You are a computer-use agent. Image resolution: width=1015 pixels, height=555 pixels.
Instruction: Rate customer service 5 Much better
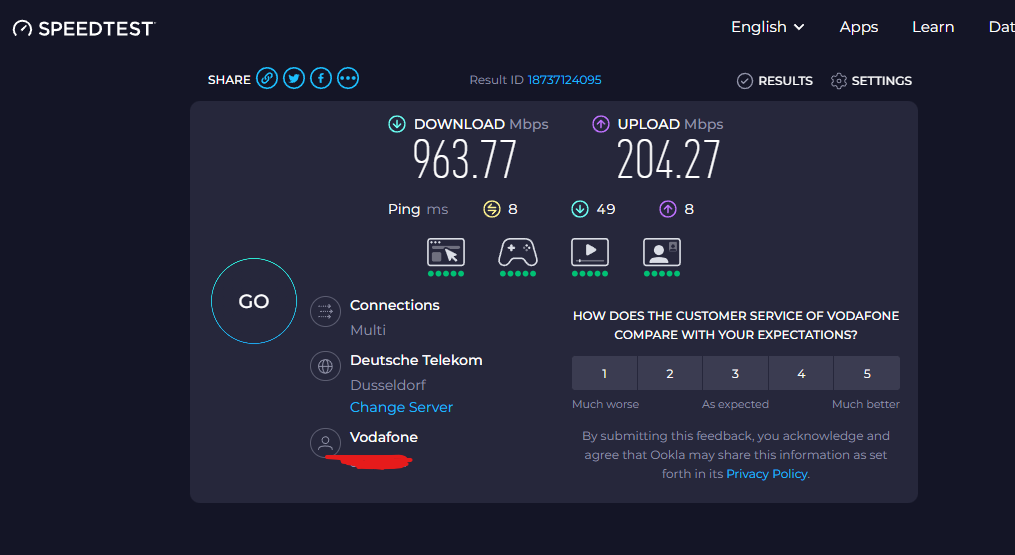[867, 374]
